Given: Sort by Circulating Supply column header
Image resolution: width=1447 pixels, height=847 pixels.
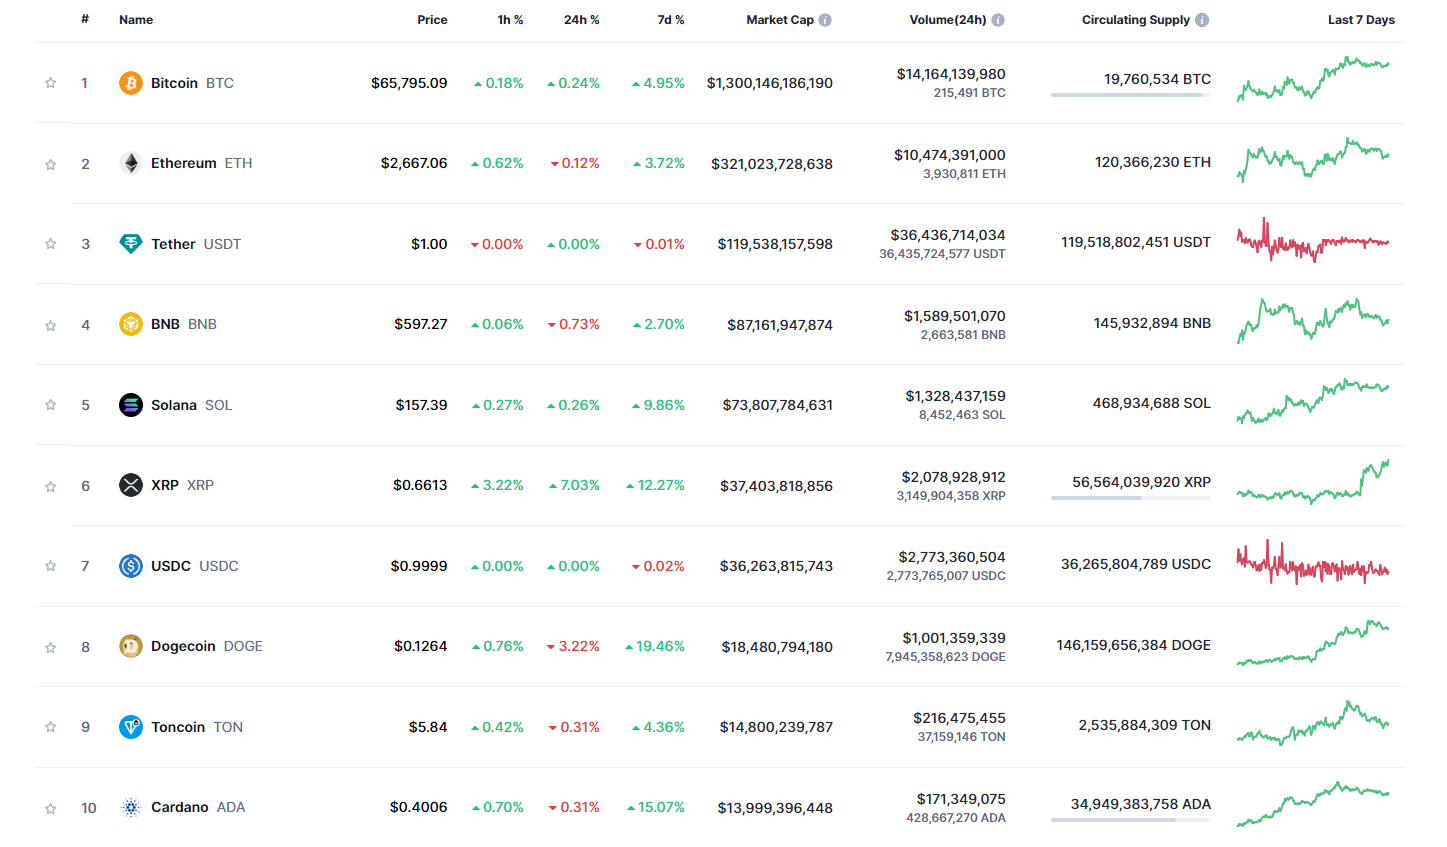Looking at the screenshot, I should [x=1136, y=20].
